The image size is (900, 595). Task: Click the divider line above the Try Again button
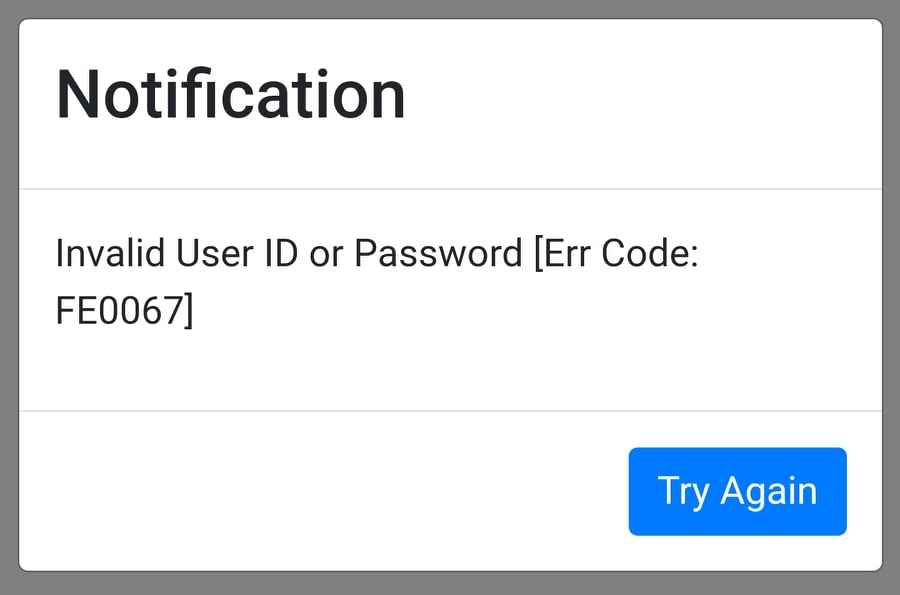(x=450, y=410)
